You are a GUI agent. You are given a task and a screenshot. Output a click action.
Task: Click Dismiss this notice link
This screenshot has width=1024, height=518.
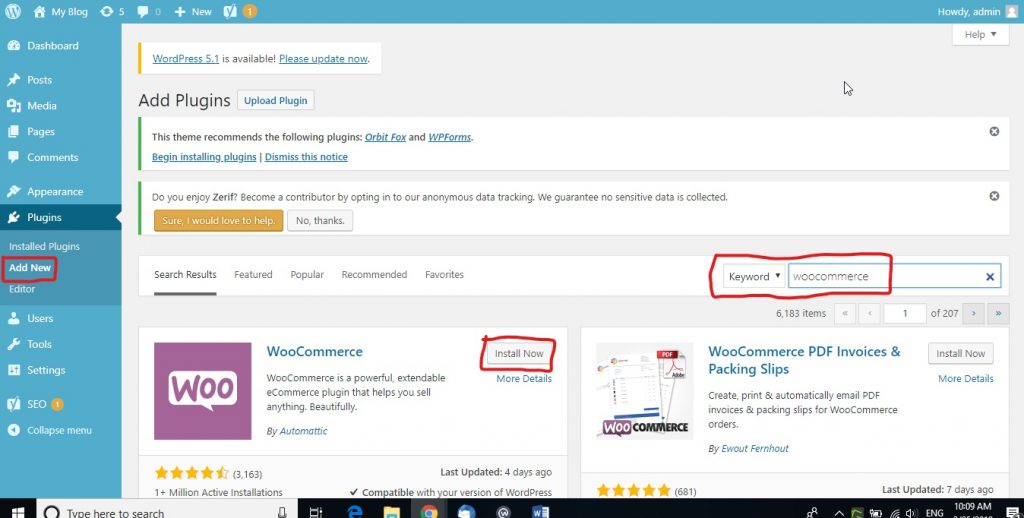click(x=306, y=157)
